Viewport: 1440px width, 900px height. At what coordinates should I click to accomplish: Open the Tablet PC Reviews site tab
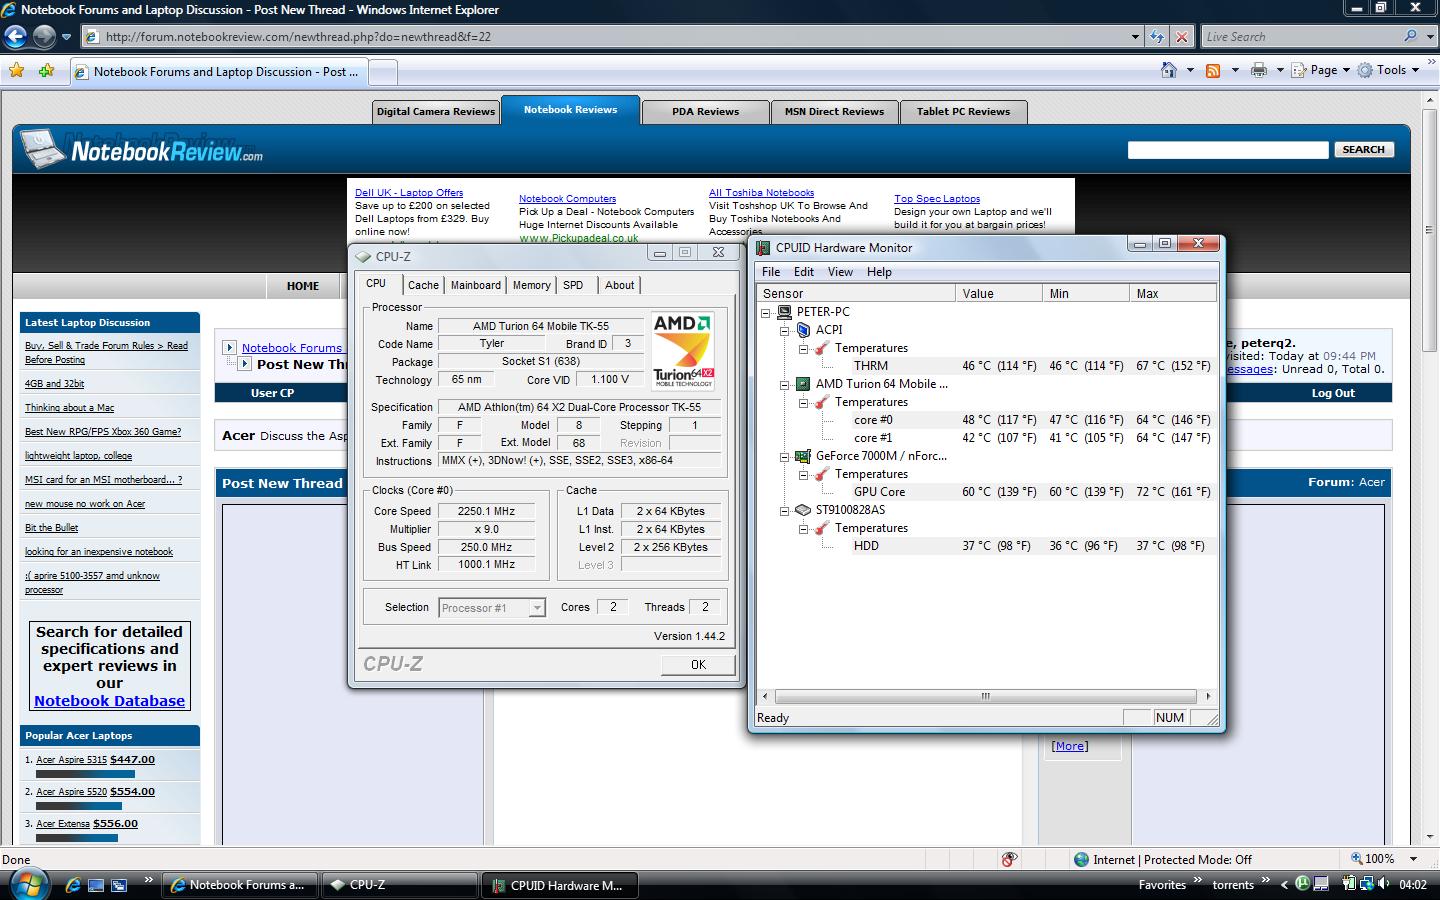click(x=964, y=112)
